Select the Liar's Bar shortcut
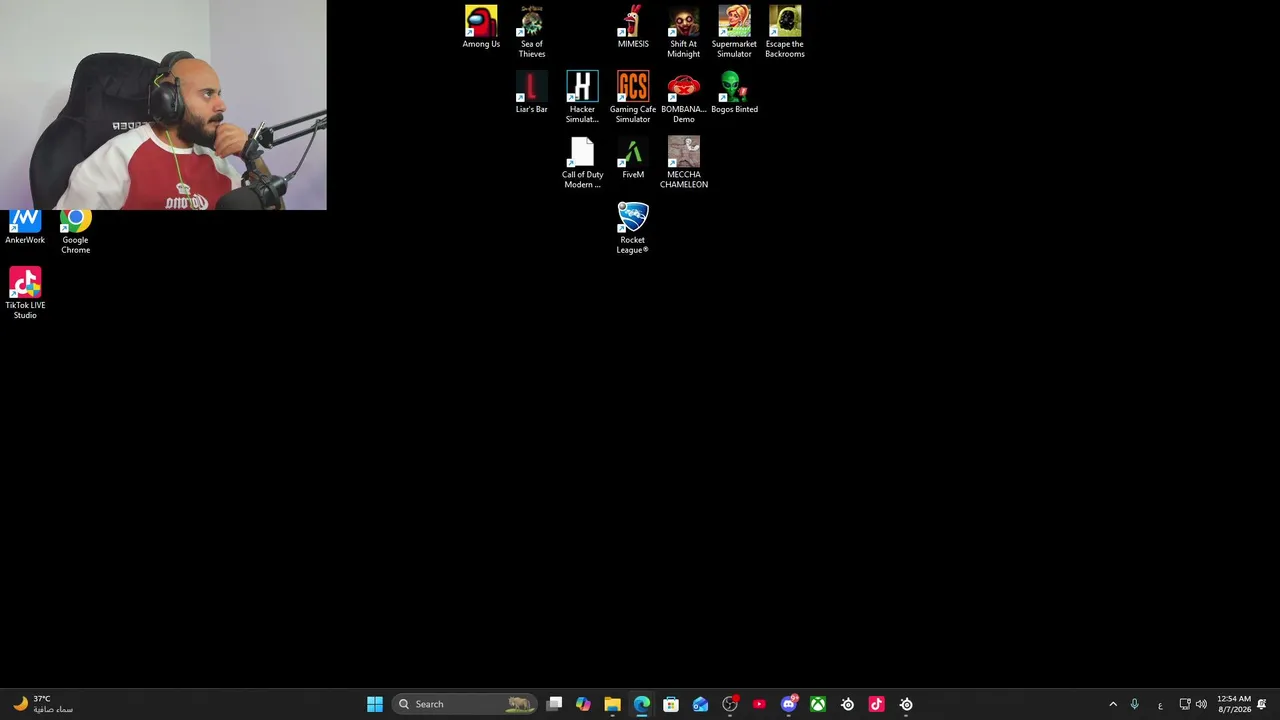This screenshot has width=1280, height=720. (x=532, y=92)
